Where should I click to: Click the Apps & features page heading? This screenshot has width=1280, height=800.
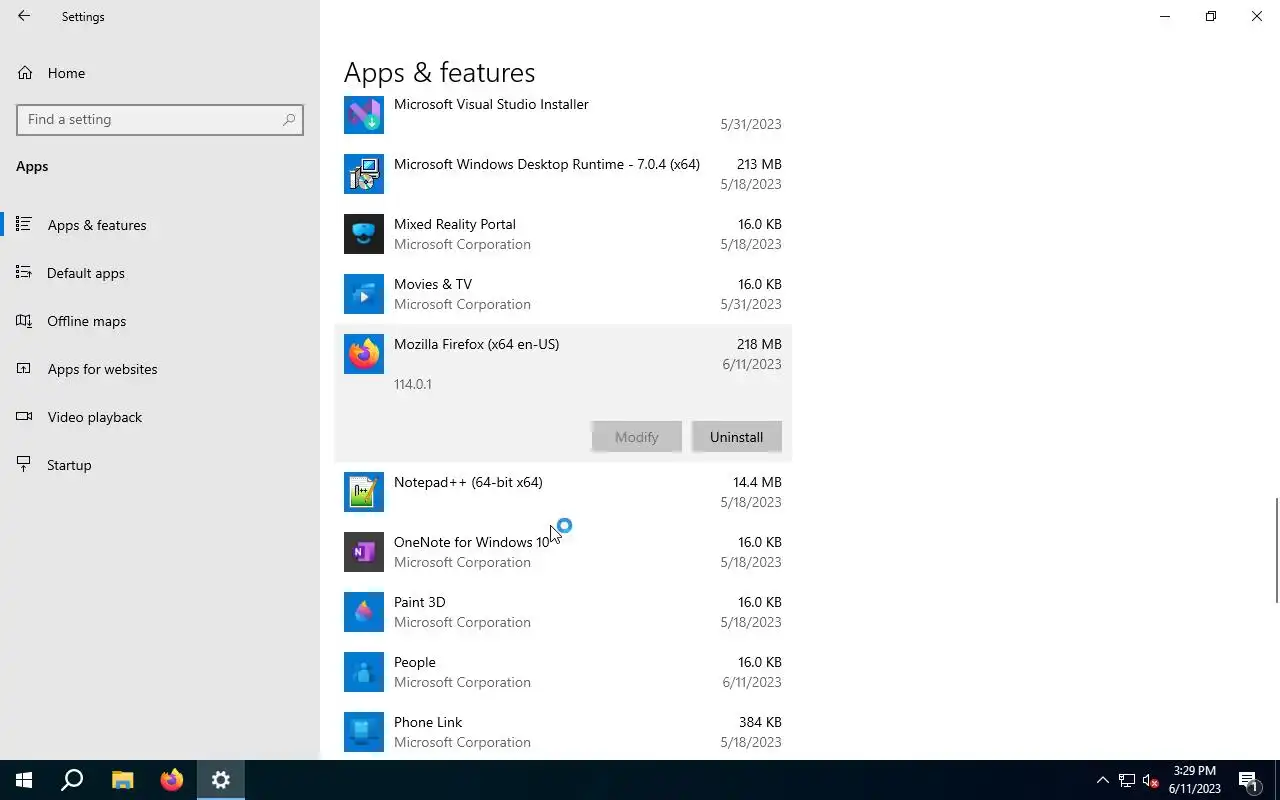point(440,72)
